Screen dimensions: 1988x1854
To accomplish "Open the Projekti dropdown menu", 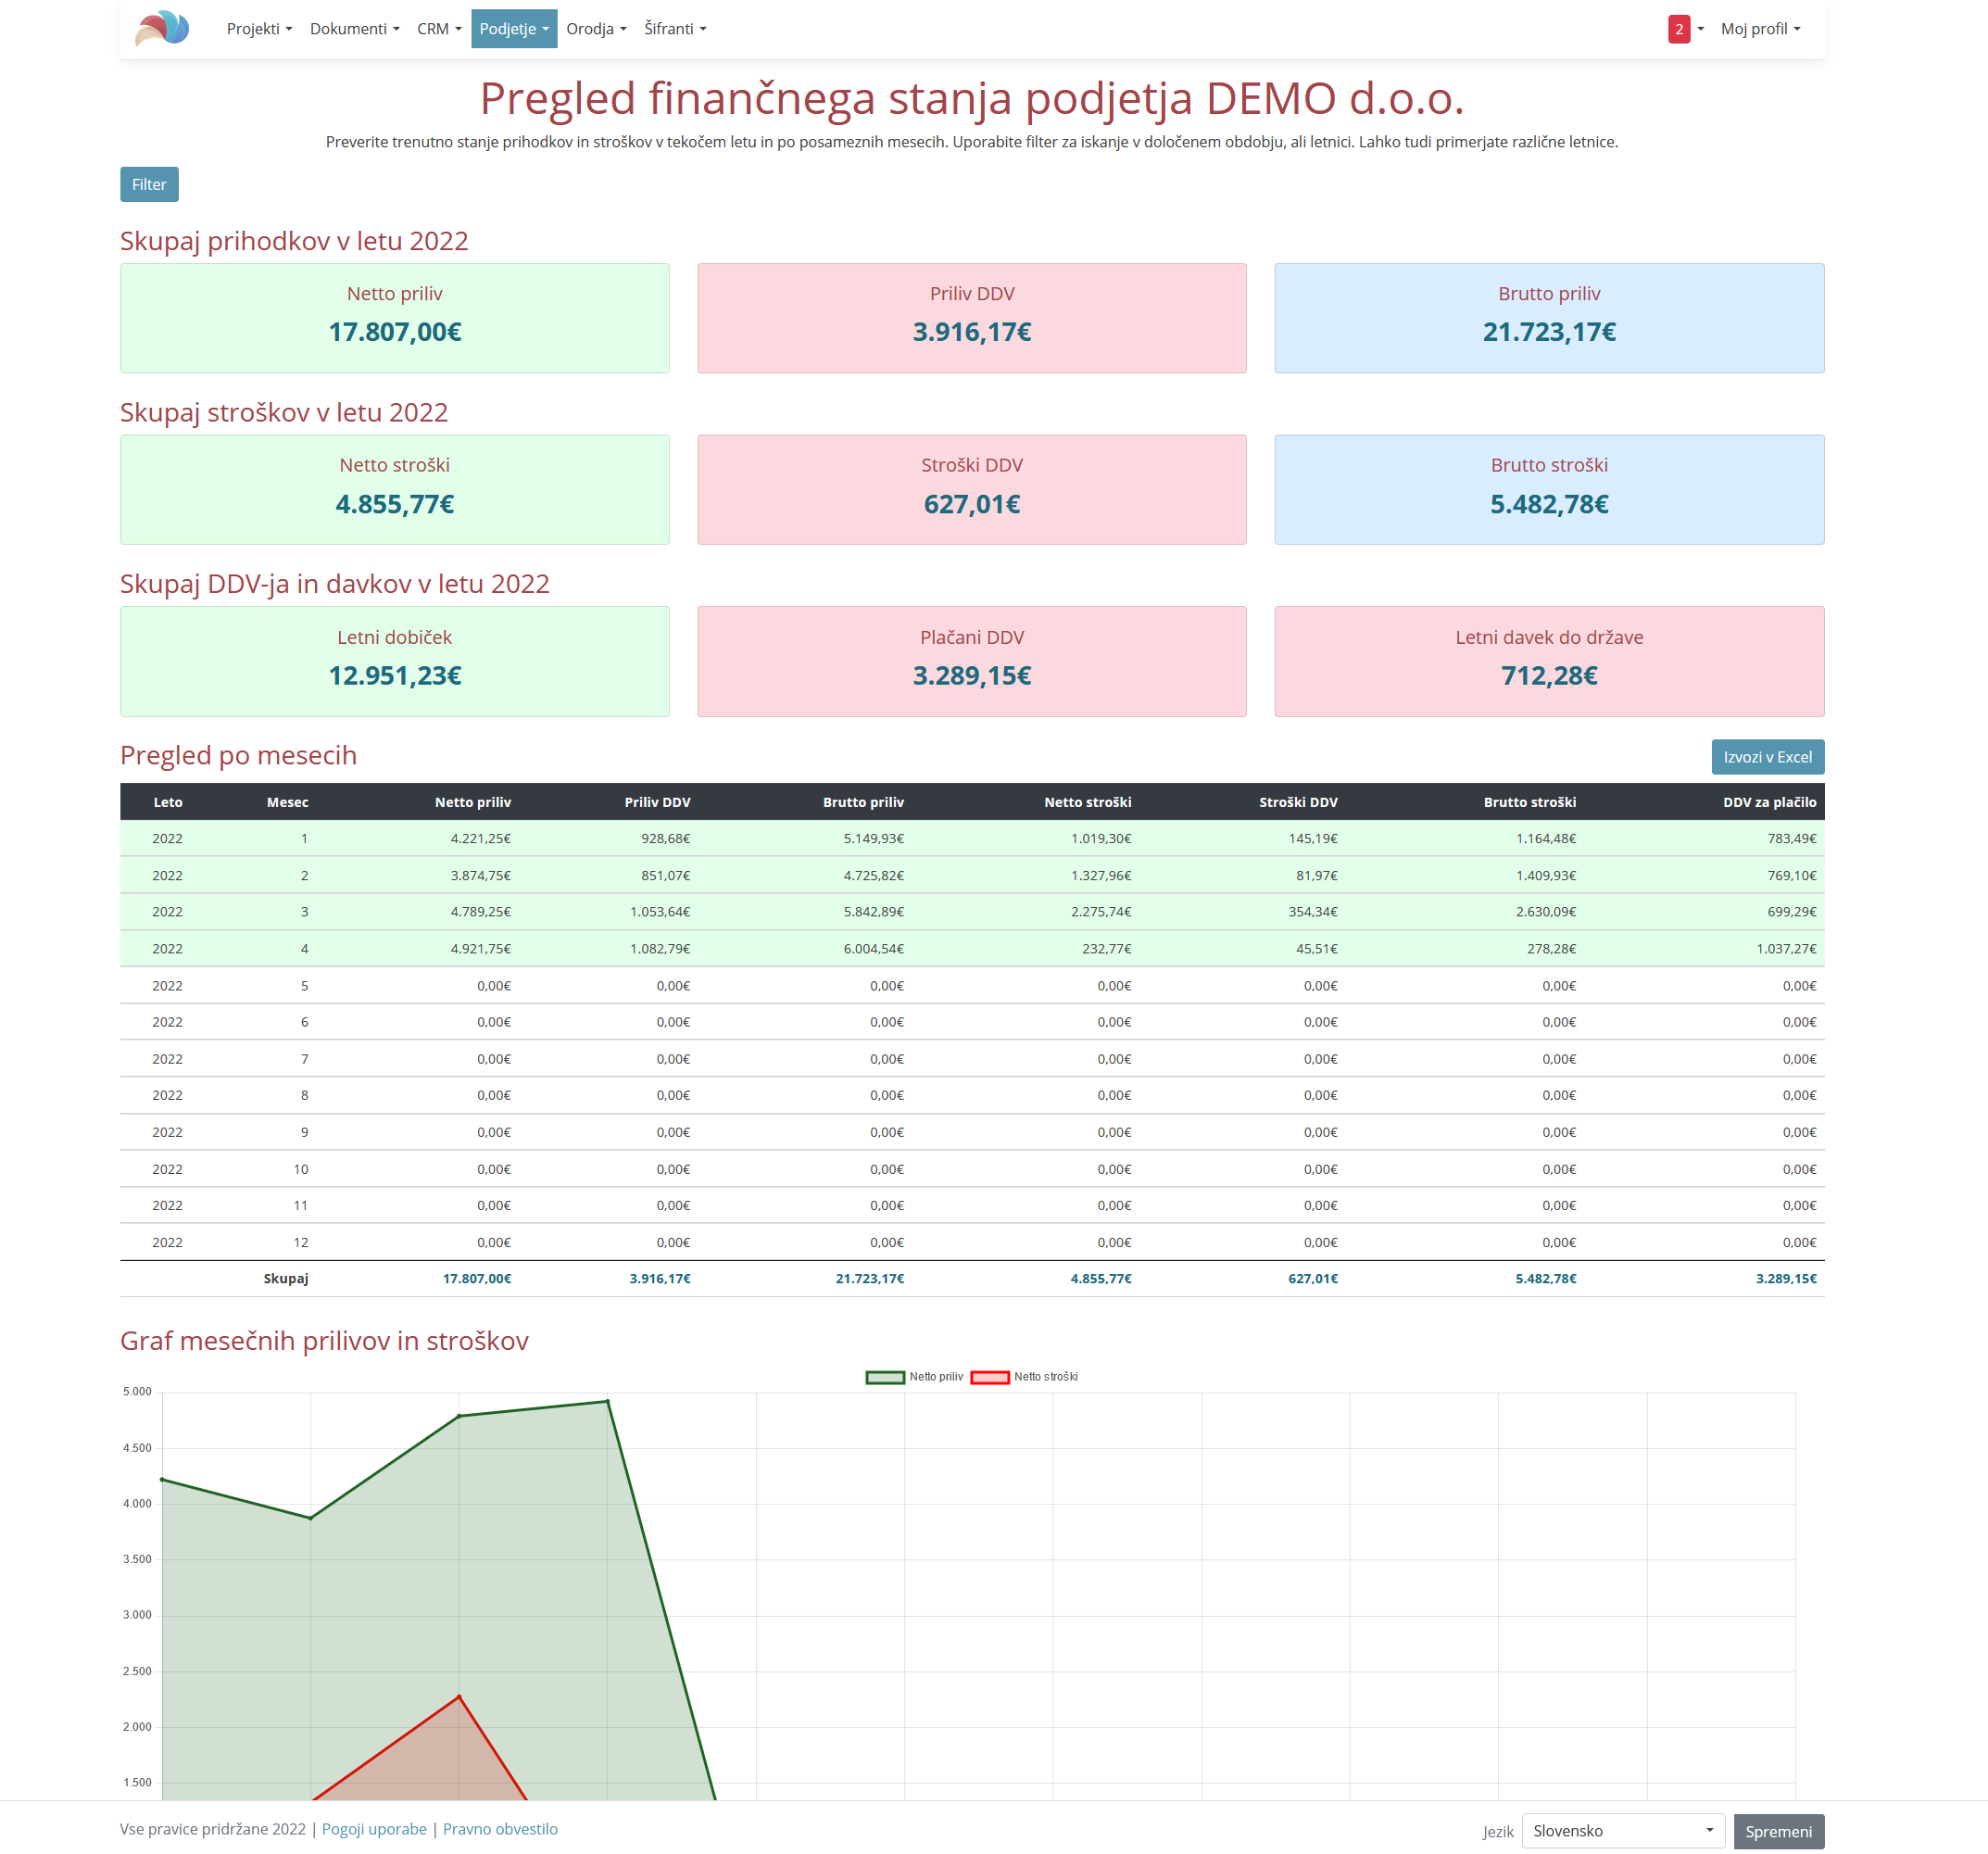I will (x=259, y=29).
